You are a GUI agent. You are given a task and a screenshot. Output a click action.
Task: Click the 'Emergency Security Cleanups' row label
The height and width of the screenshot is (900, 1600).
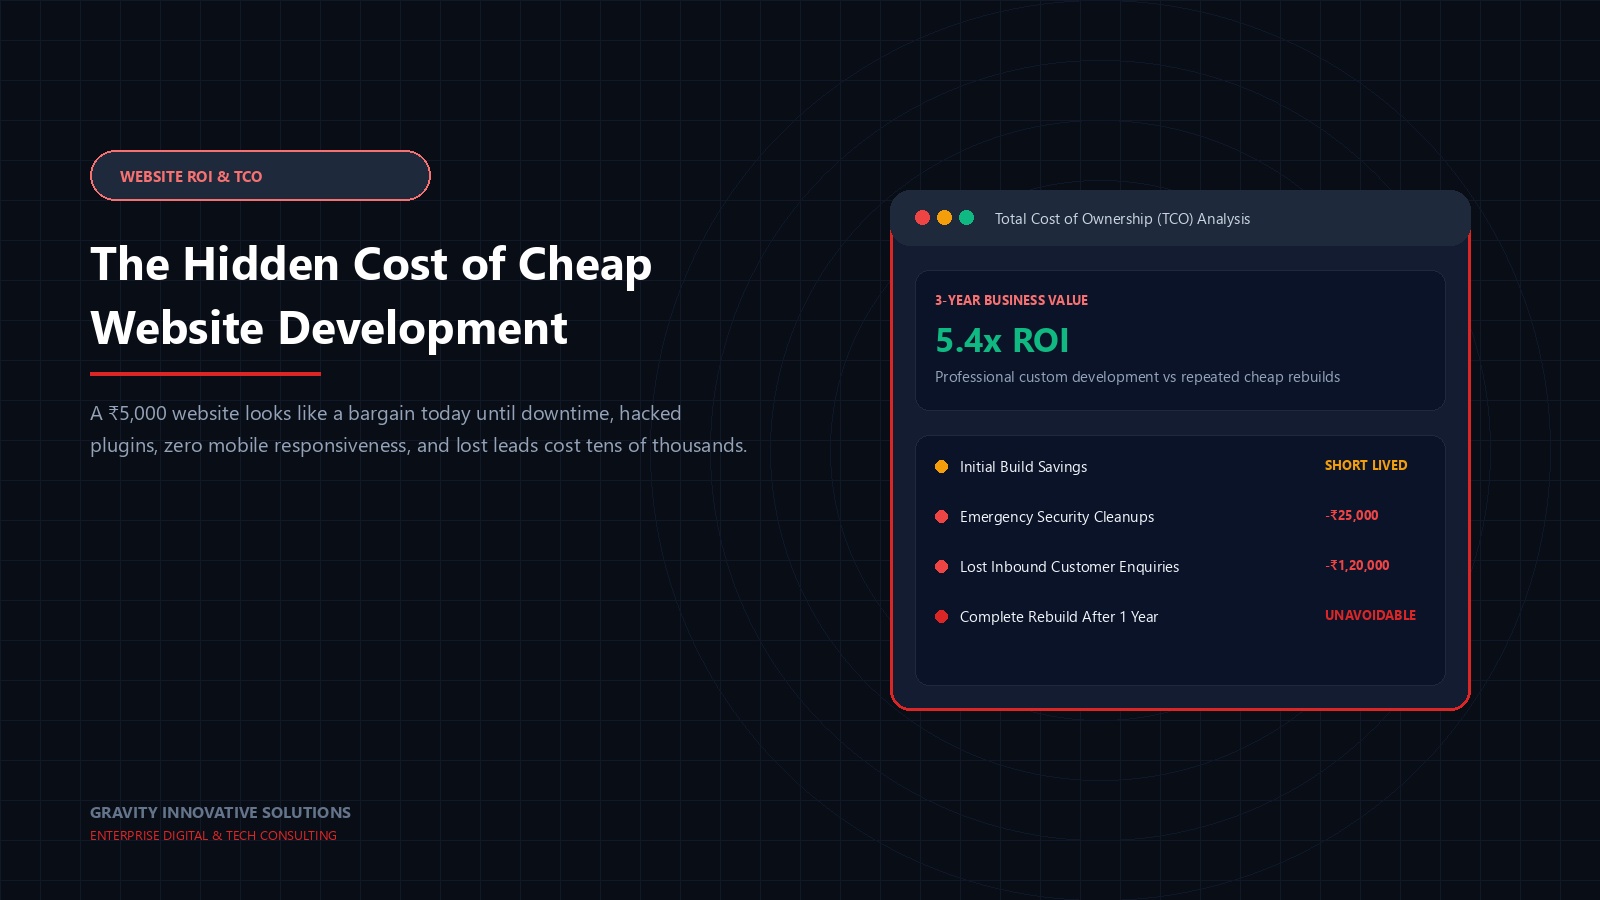point(1057,517)
